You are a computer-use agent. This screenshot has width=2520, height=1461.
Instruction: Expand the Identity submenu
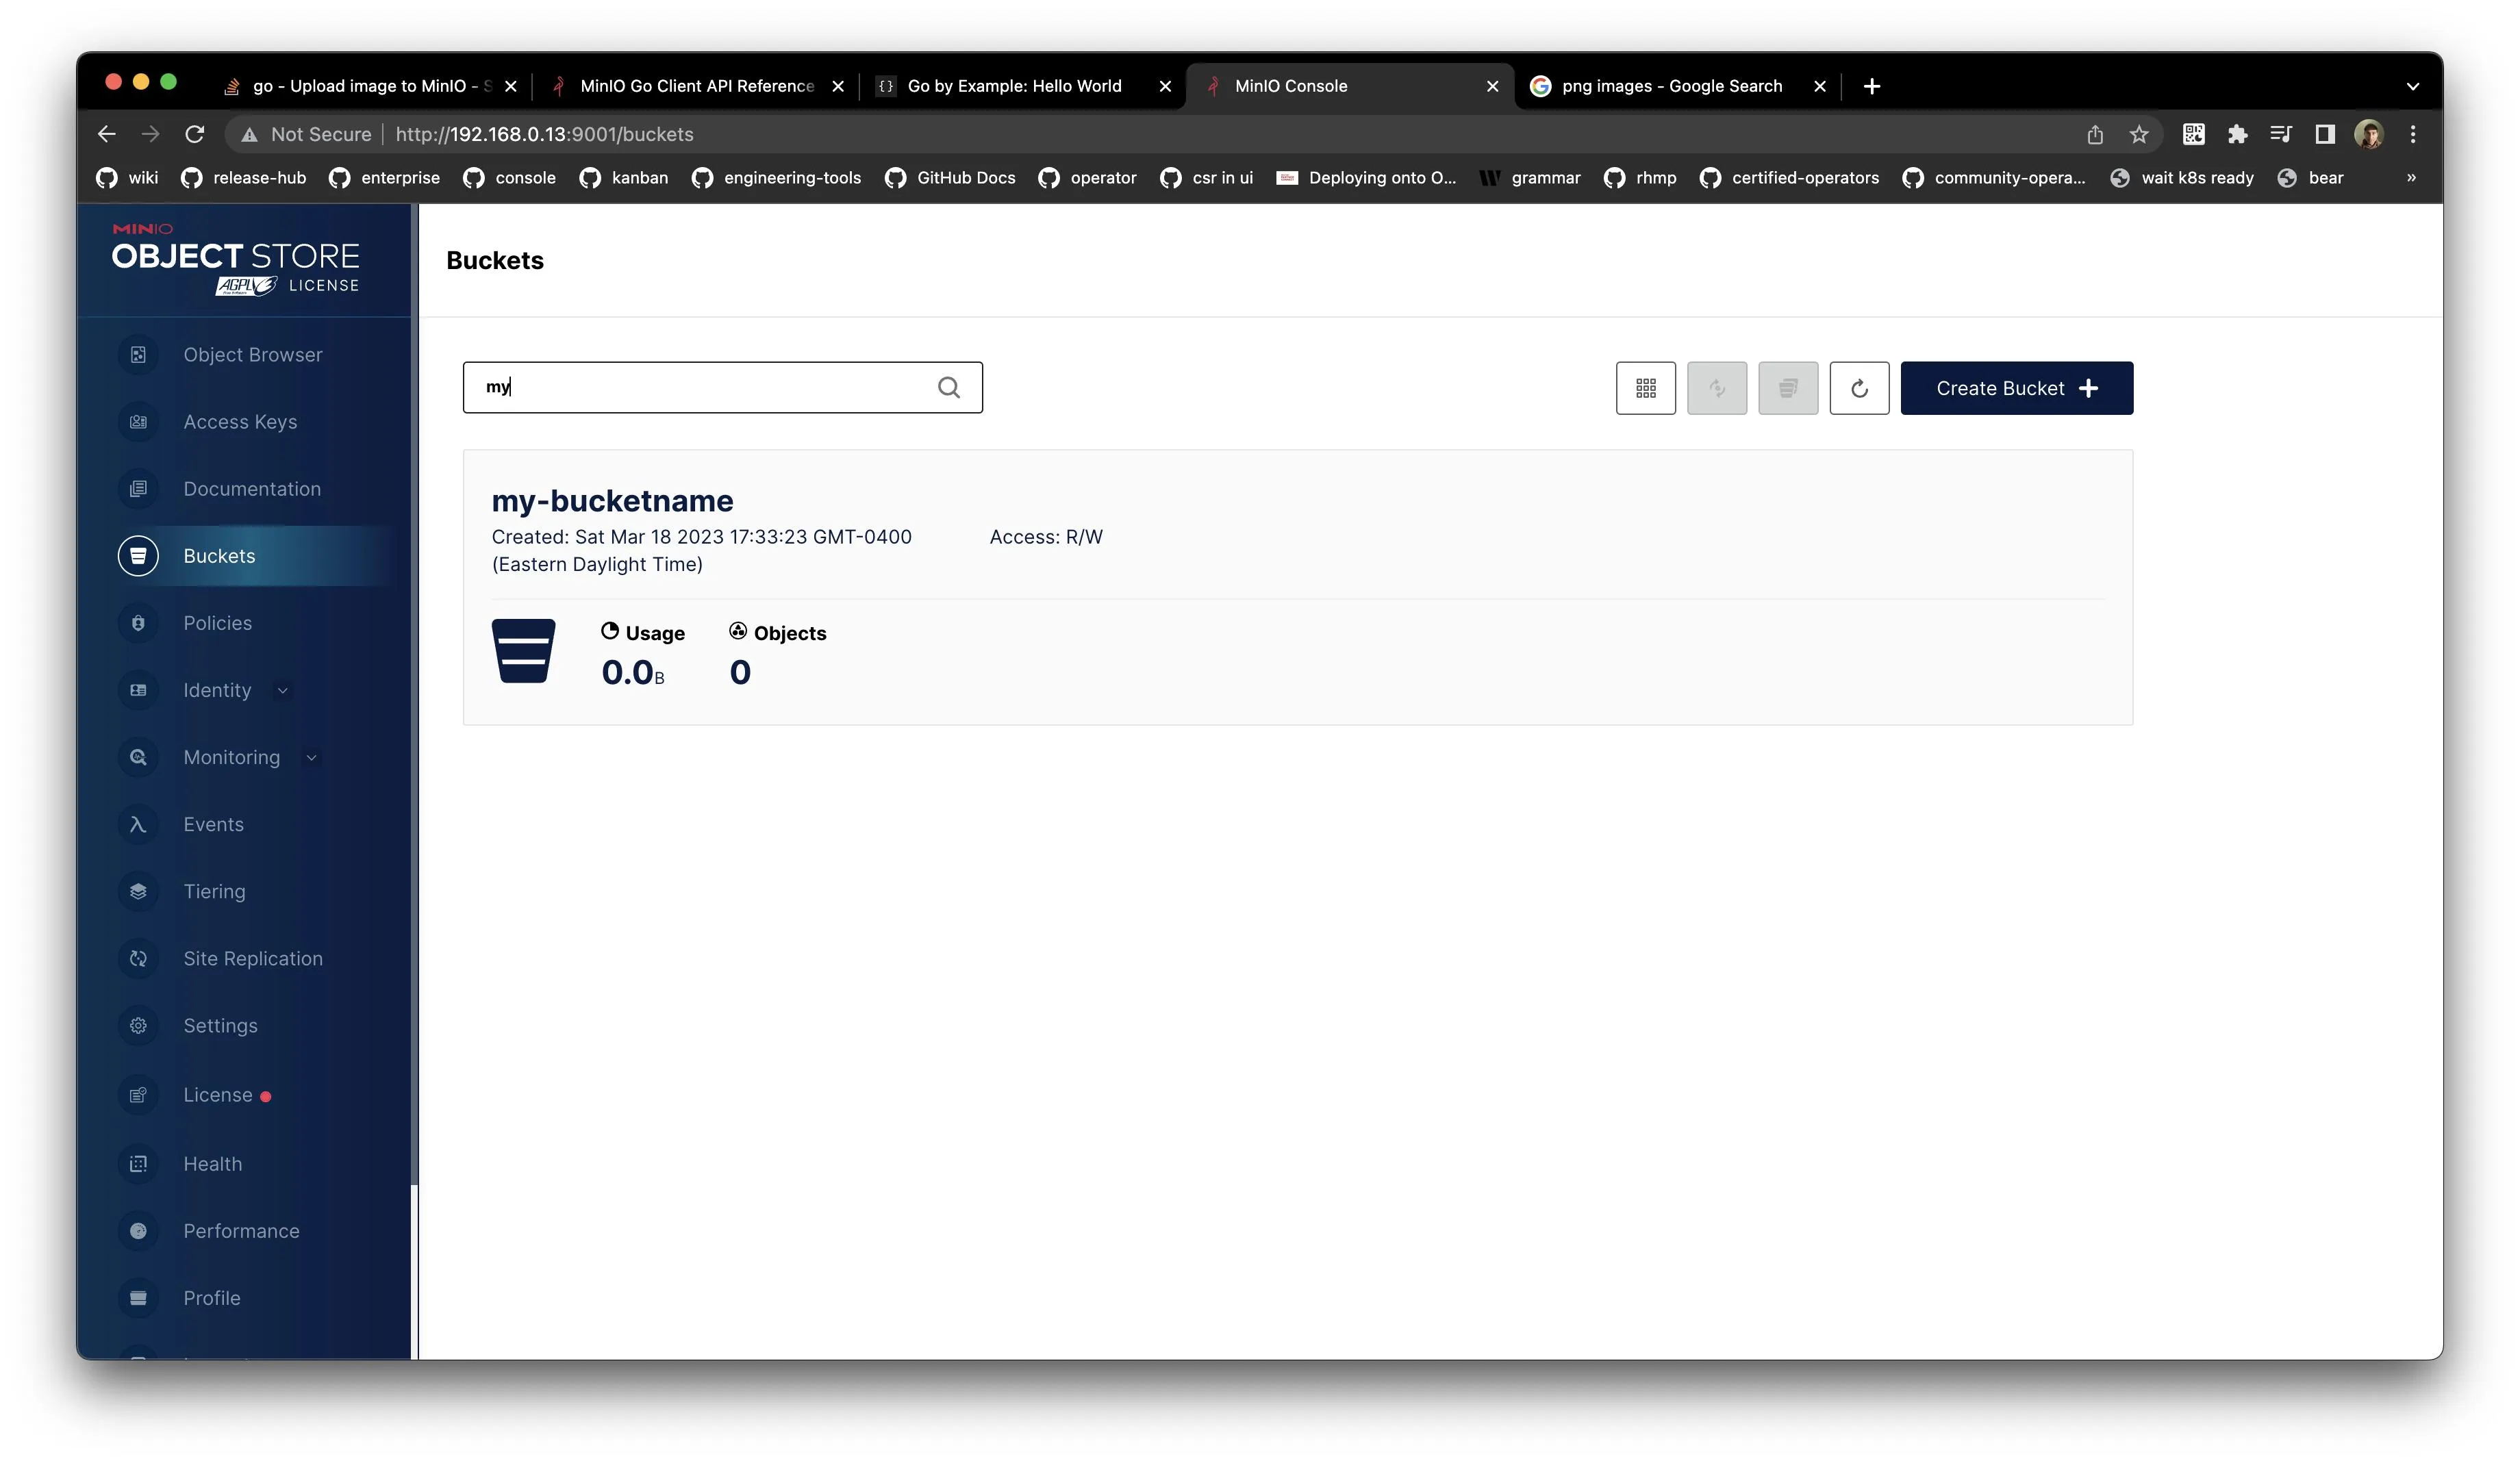click(282, 690)
